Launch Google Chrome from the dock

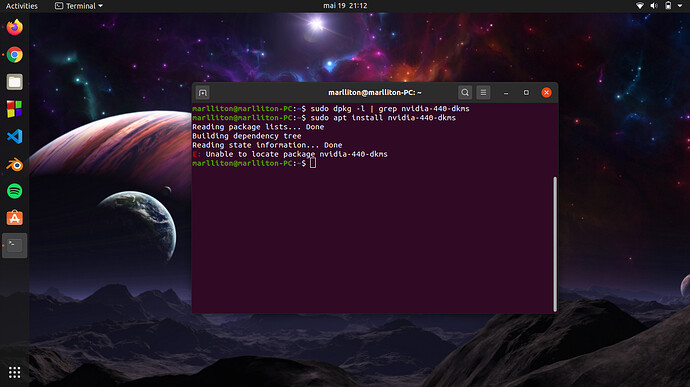coord(15,55)
